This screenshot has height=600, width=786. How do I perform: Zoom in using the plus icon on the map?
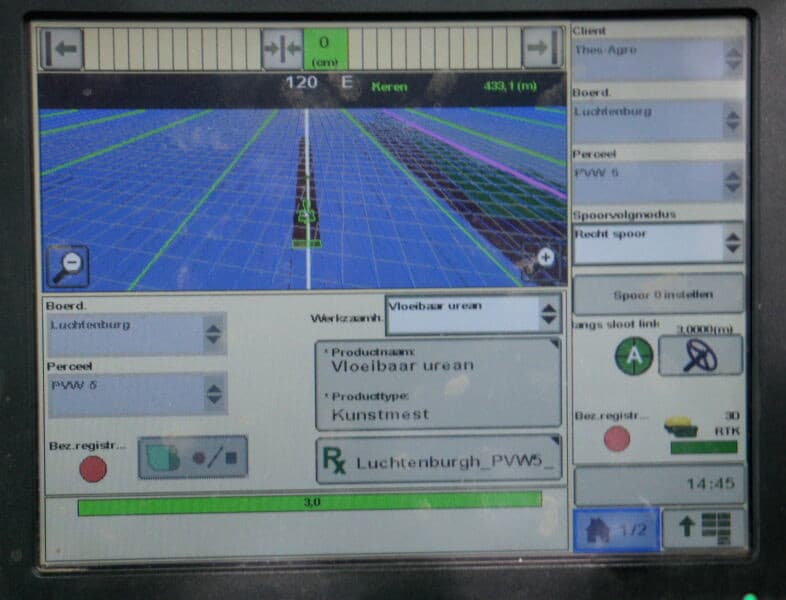pos(545,258)
